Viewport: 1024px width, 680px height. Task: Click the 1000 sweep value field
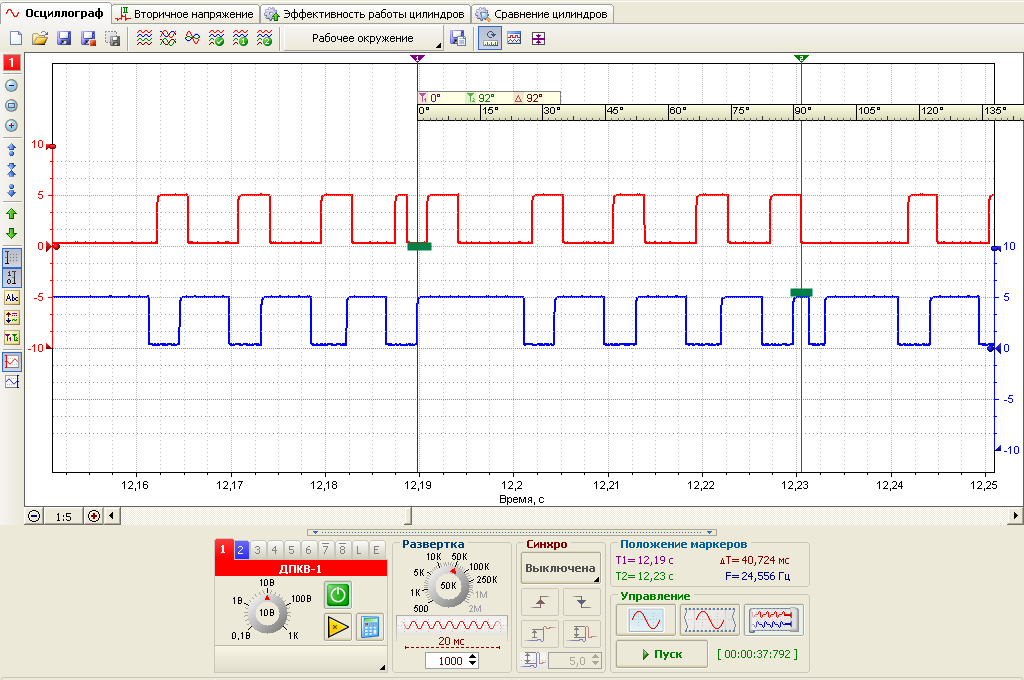[x=446, y=661]
